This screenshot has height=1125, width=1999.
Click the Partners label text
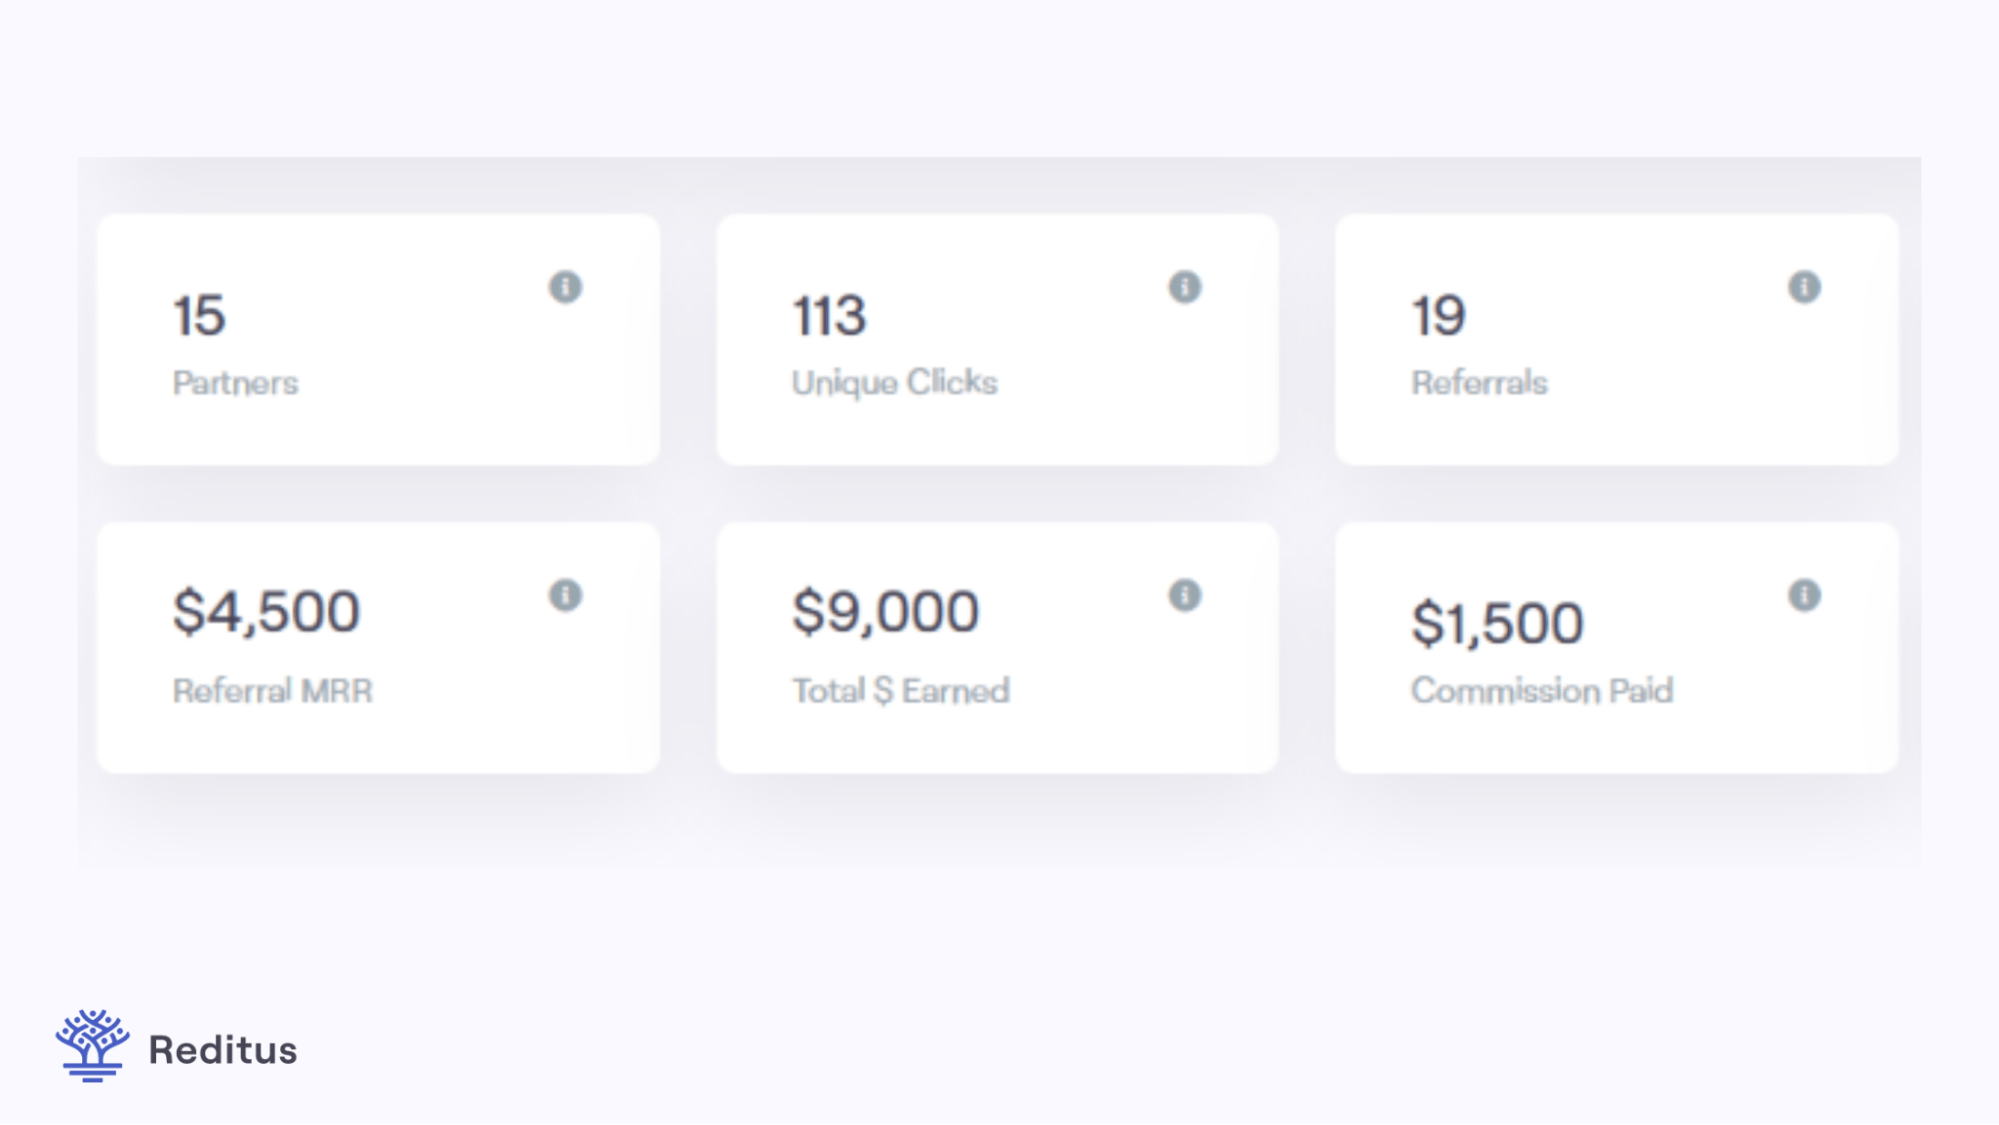235,382
